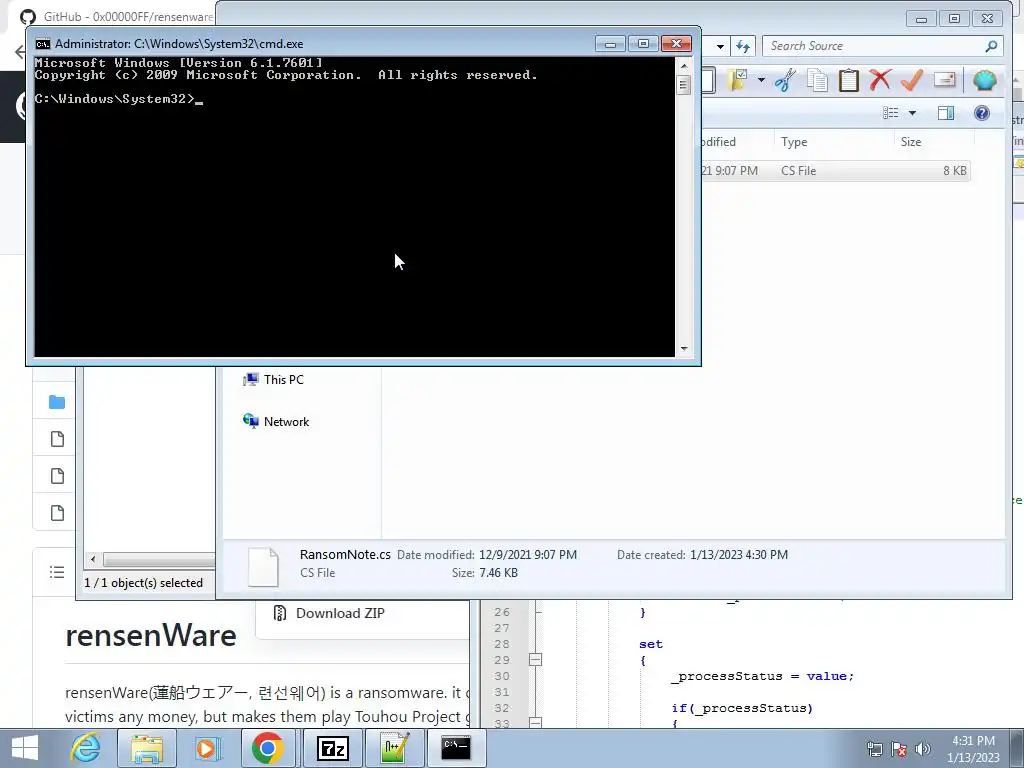Click the _processStatus = value; code line

click(762, 677)
